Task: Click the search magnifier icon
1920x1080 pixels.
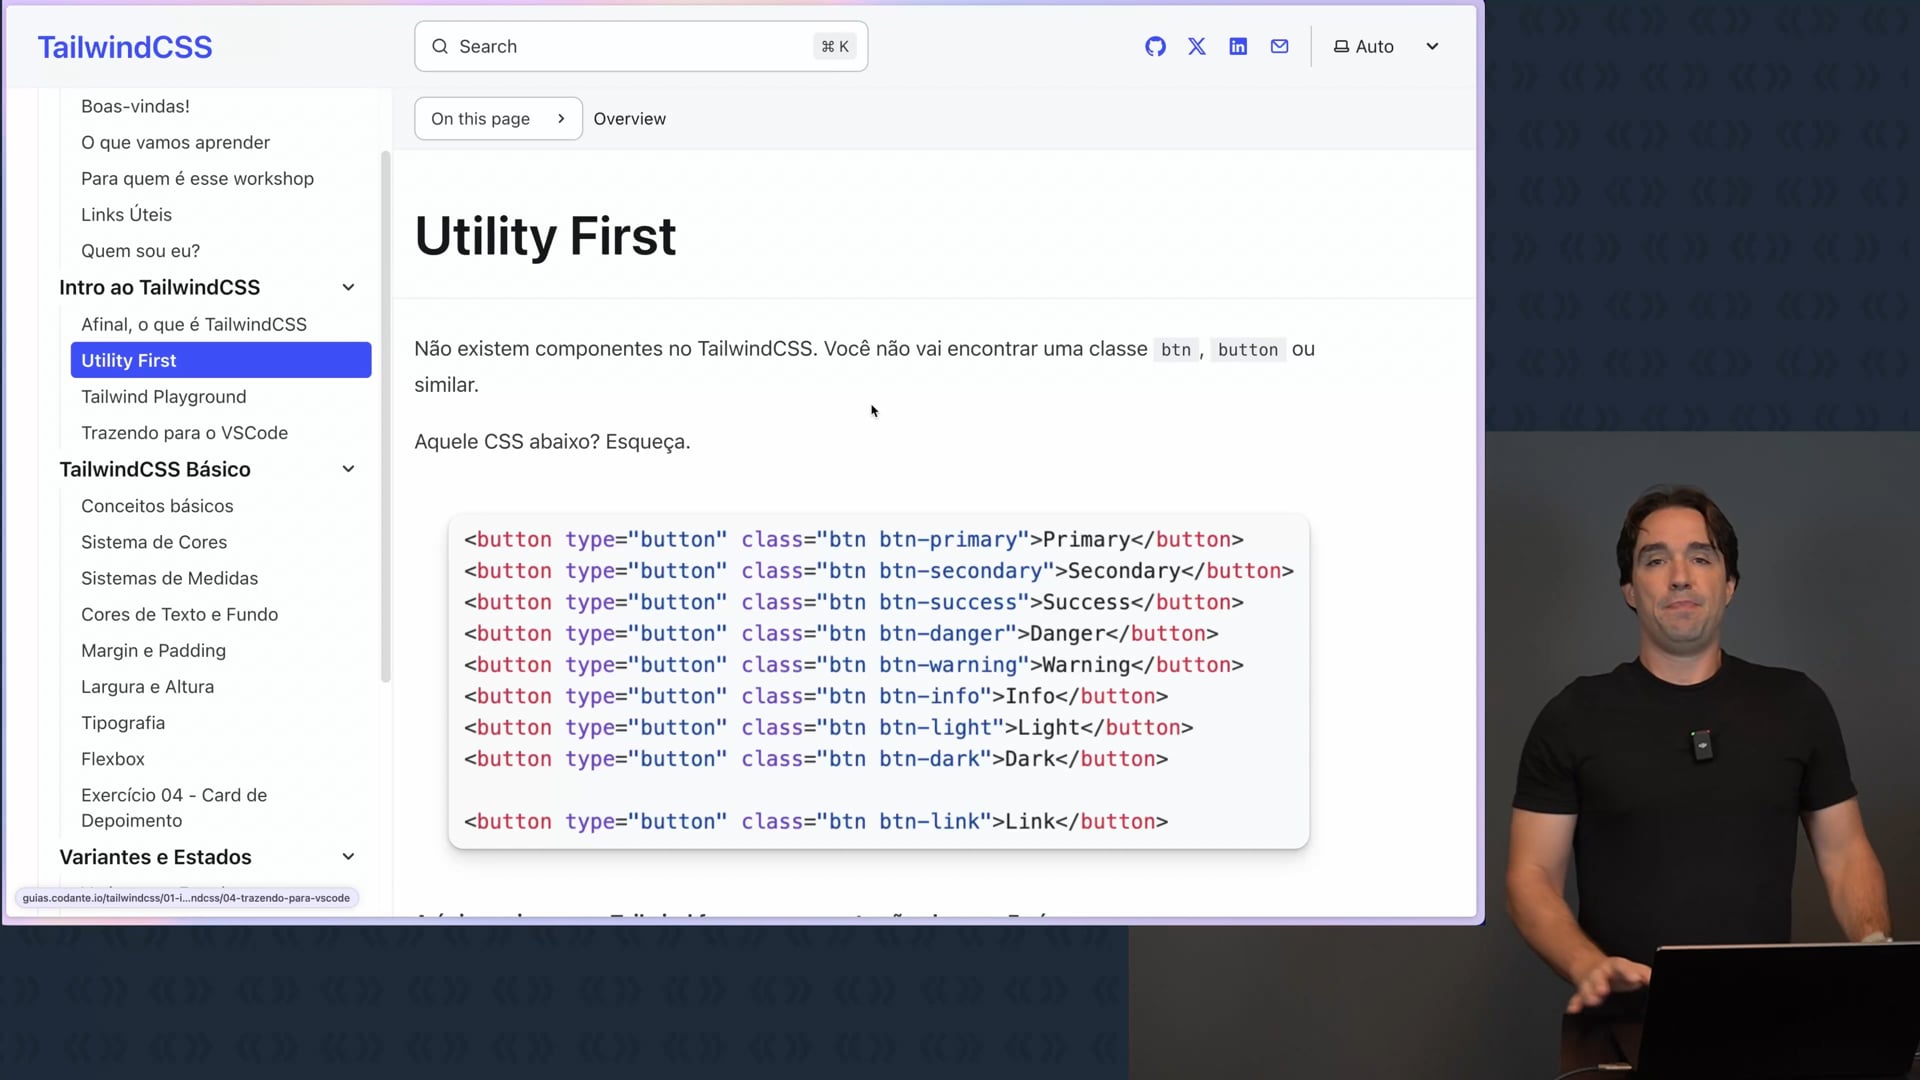Action: pyautogui.click(x=440, y=47)
